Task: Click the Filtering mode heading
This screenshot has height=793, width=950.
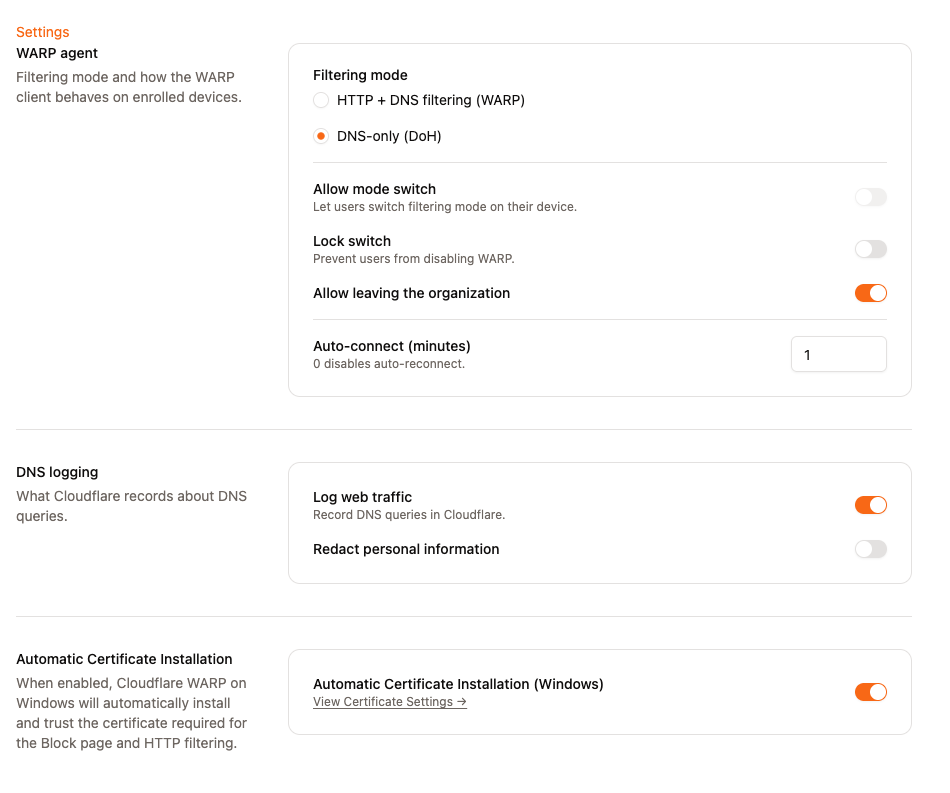Action: click(360, 75)
